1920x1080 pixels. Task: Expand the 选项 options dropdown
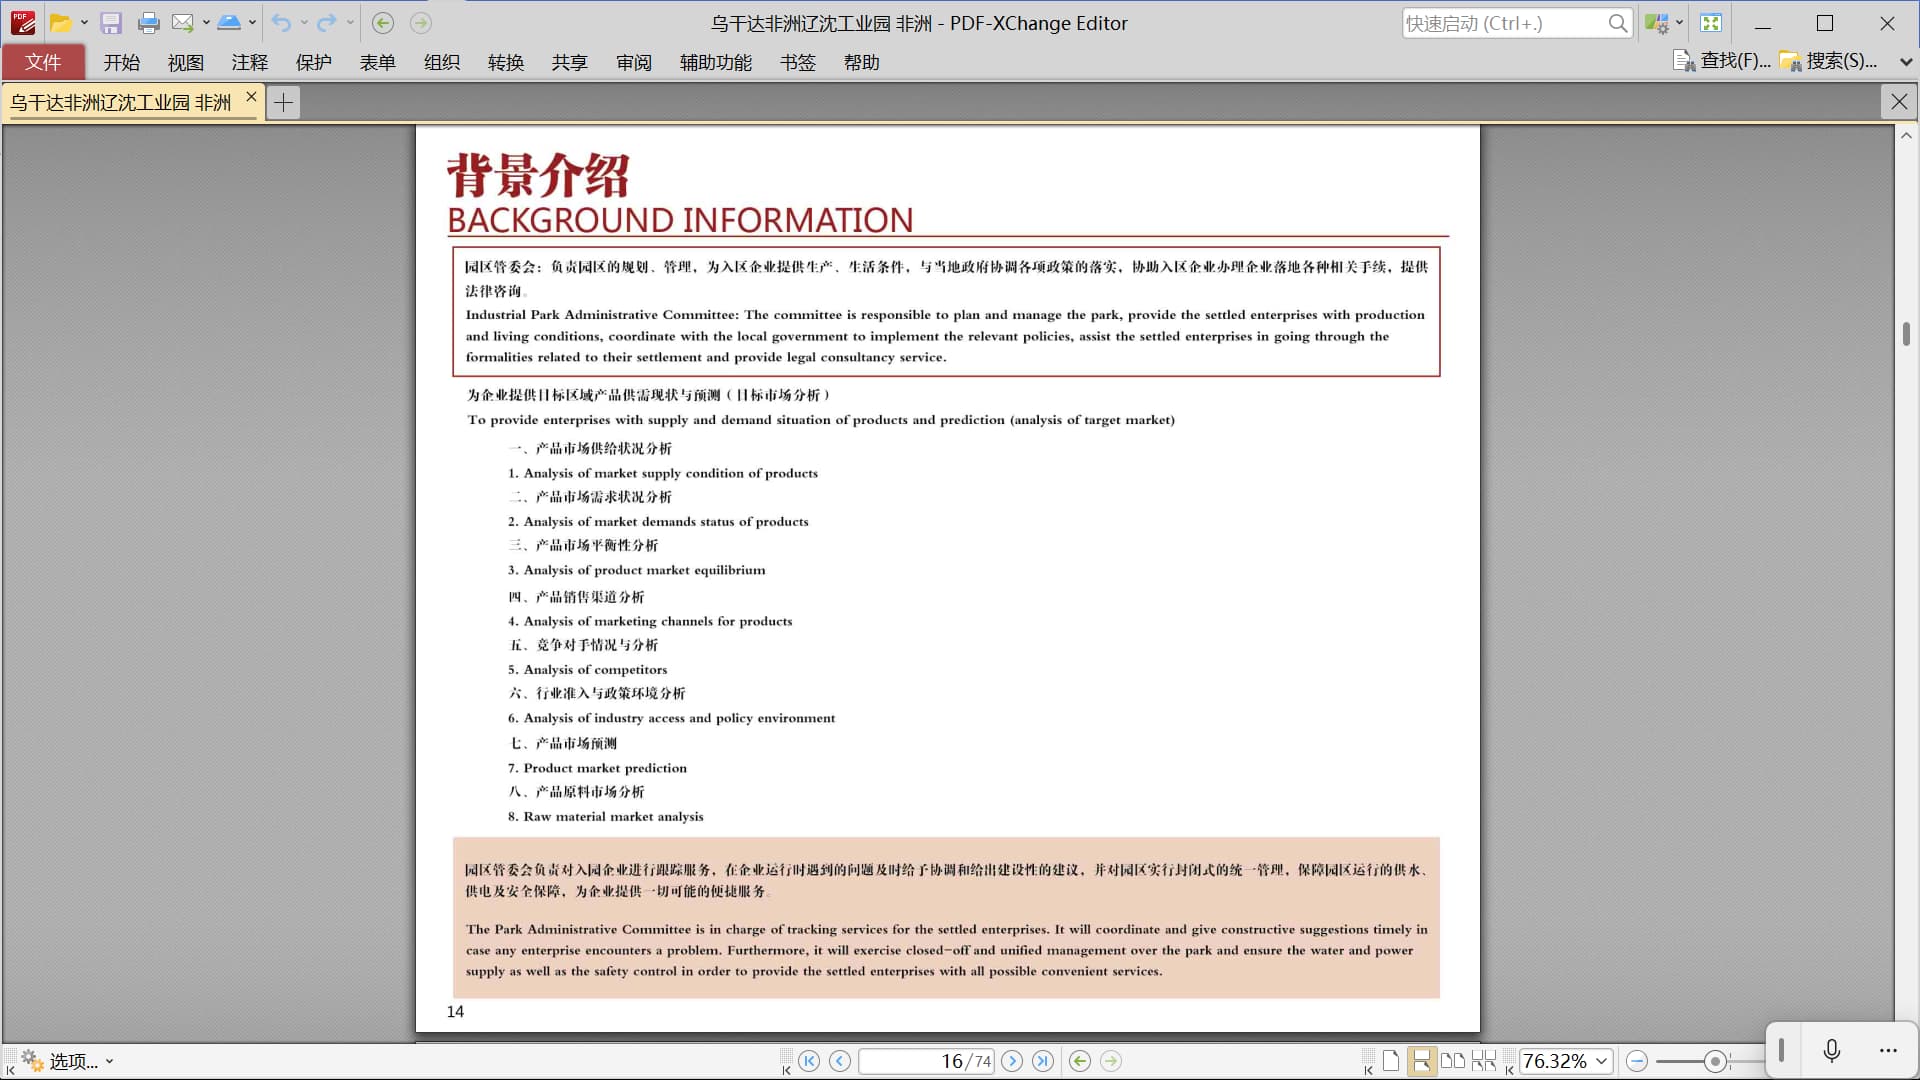(x=109, y=1061)
